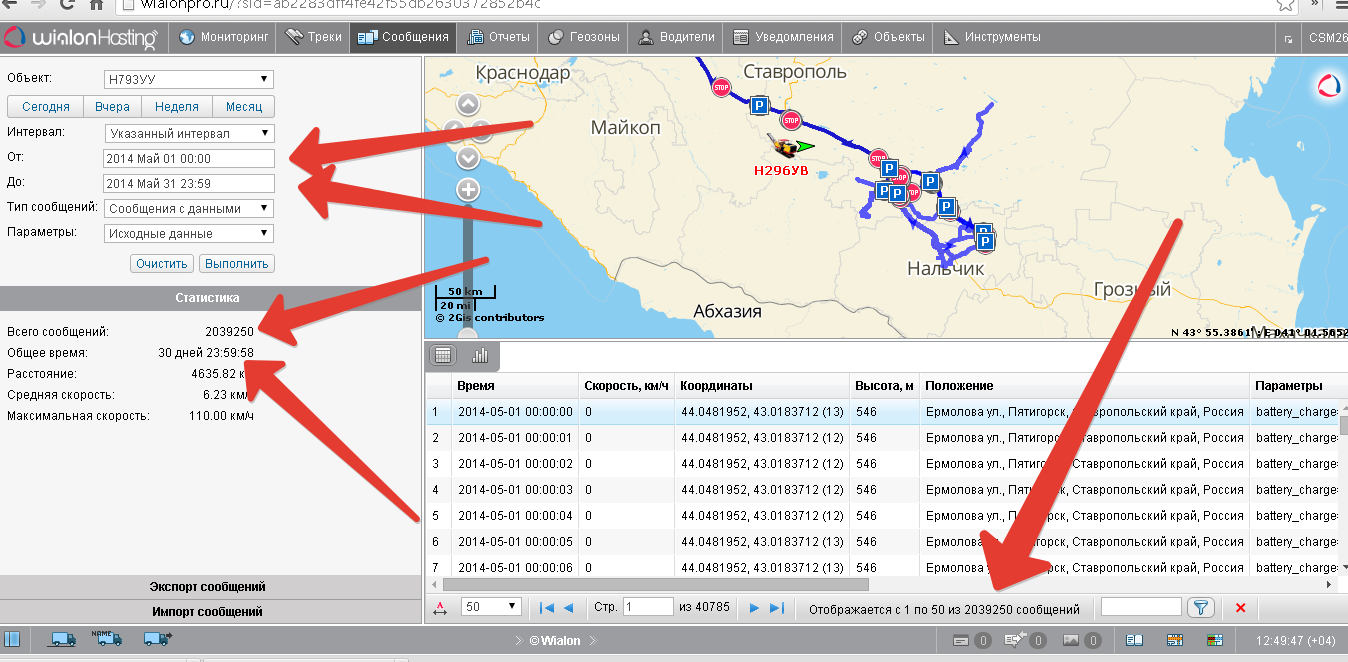Select the Неделя interval button

click(176, 107)
